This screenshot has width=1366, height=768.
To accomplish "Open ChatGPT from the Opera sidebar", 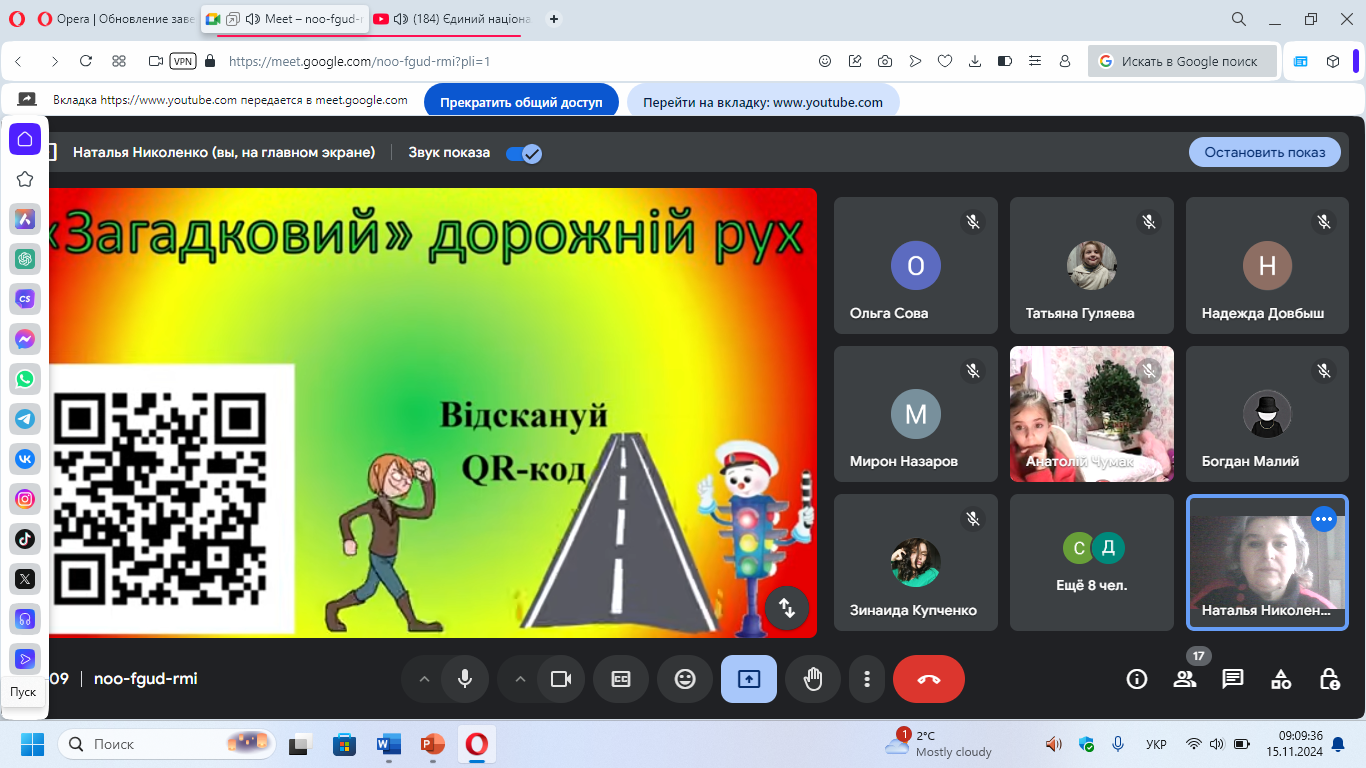I will [25, 259].
